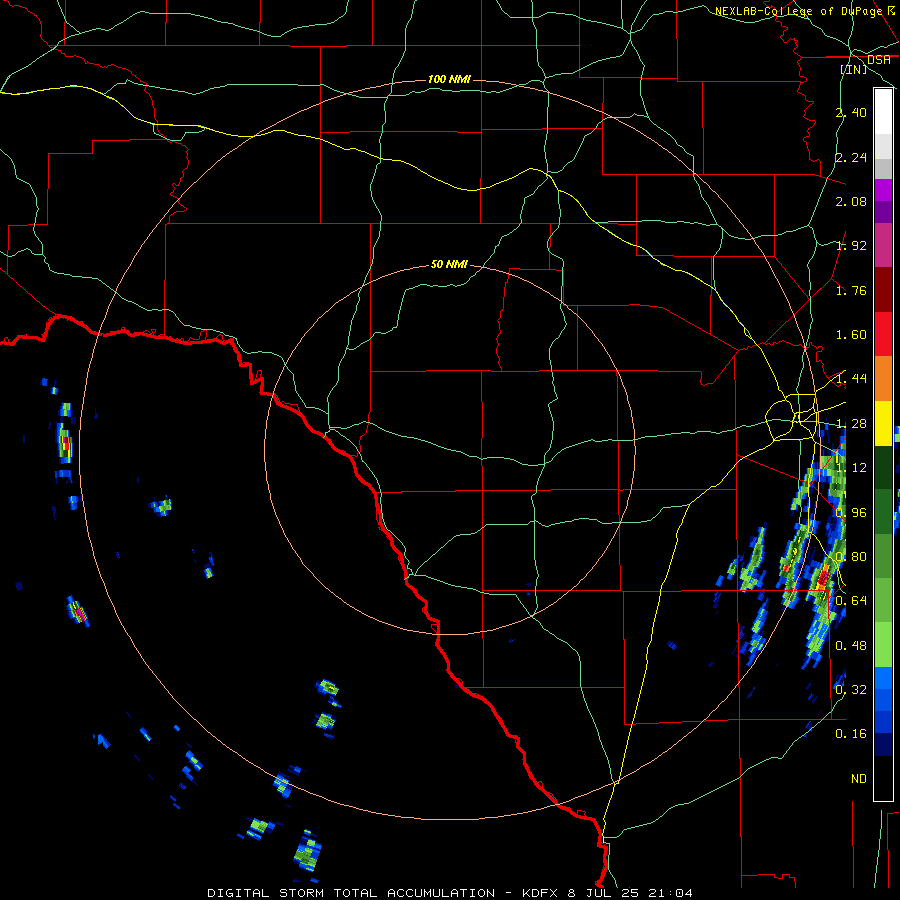This screenshot has width=900, height=900.
Task: Pick the orange swatch in the color scale
Action: (x=883, y=379)
